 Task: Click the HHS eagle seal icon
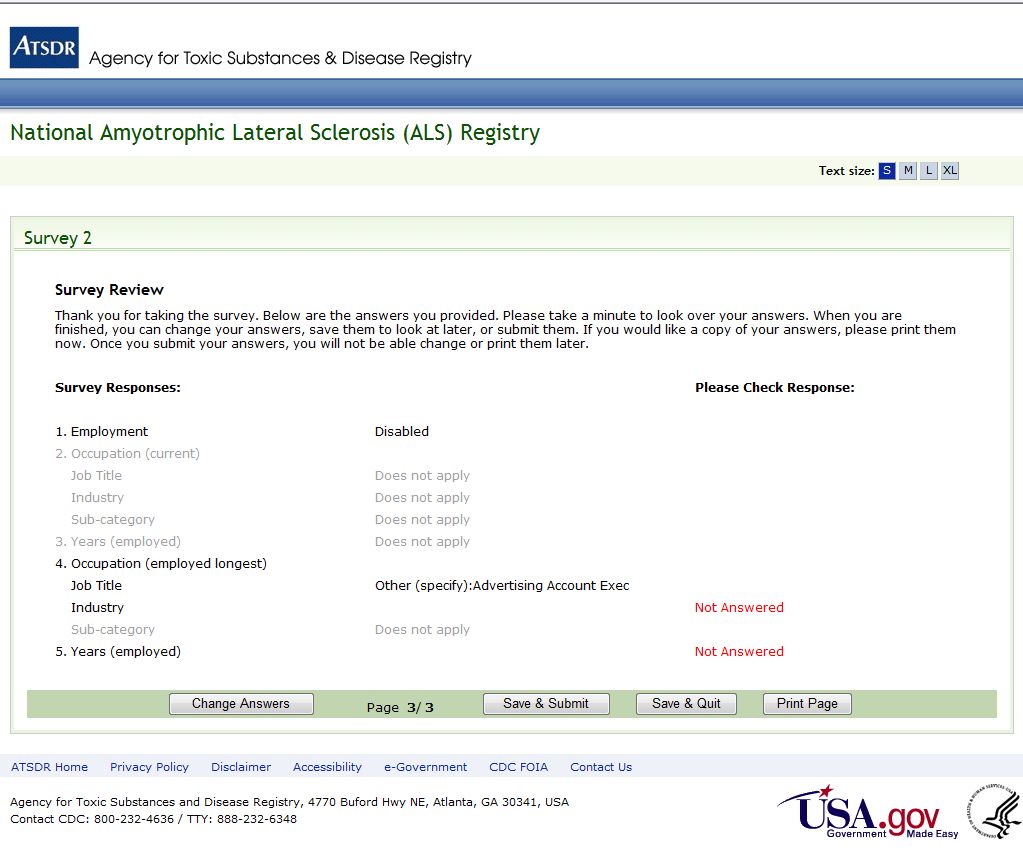click(x=993, y=811)
